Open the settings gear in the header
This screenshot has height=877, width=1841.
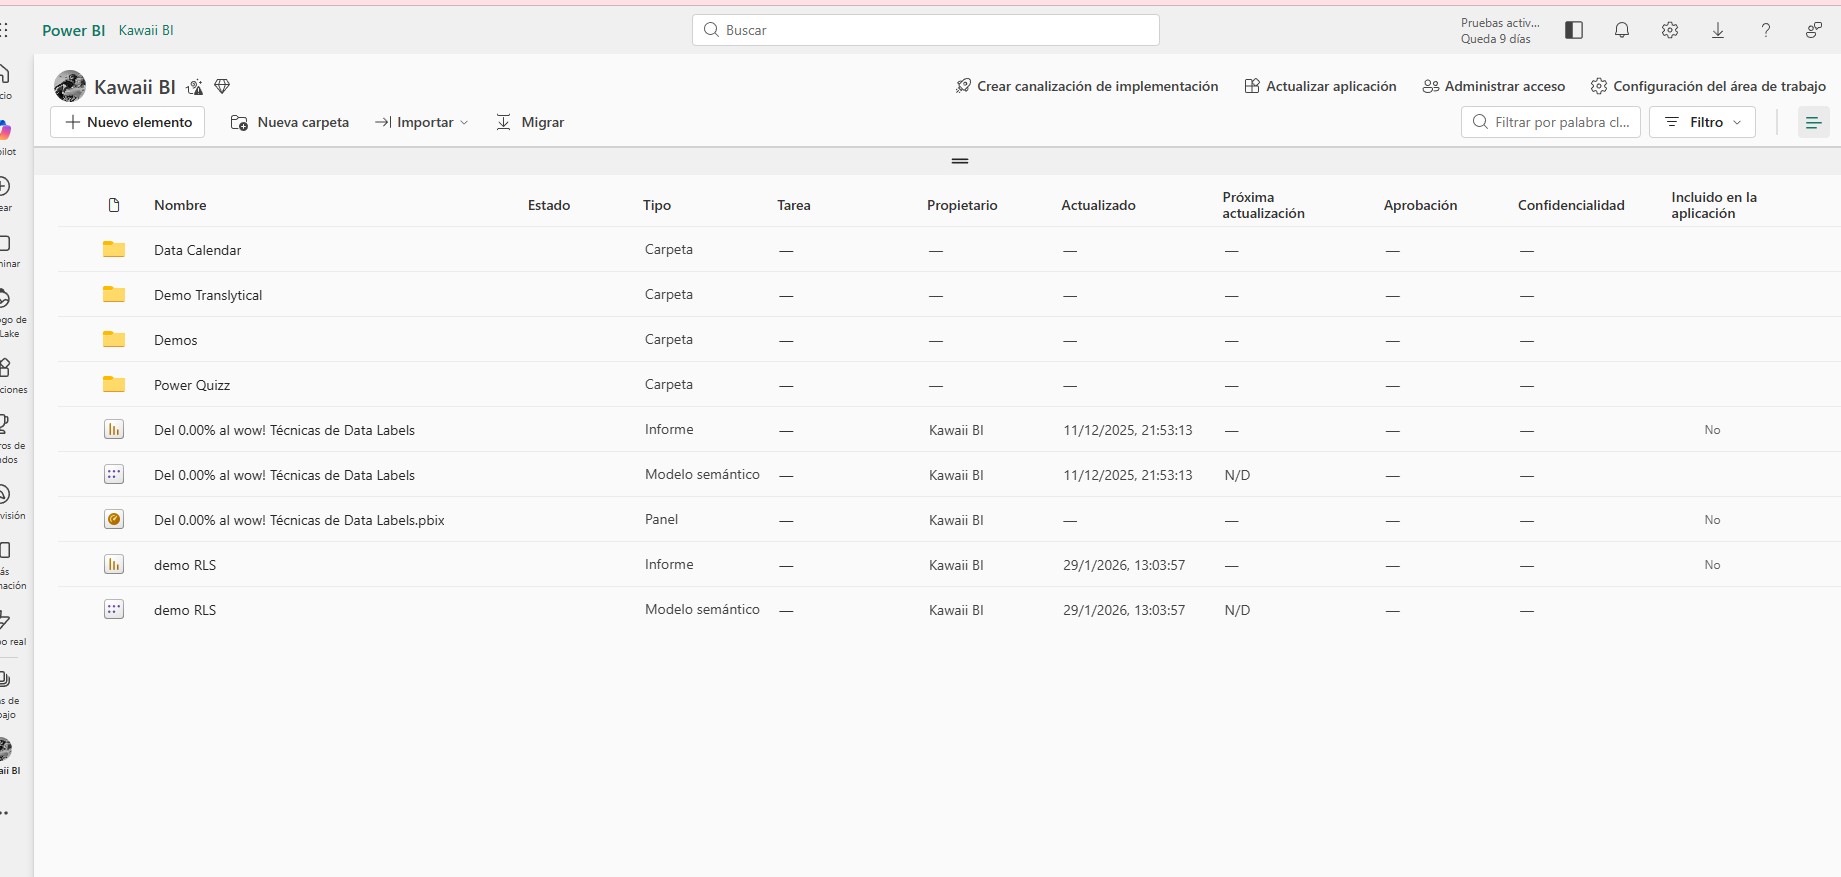point(1670,30)
